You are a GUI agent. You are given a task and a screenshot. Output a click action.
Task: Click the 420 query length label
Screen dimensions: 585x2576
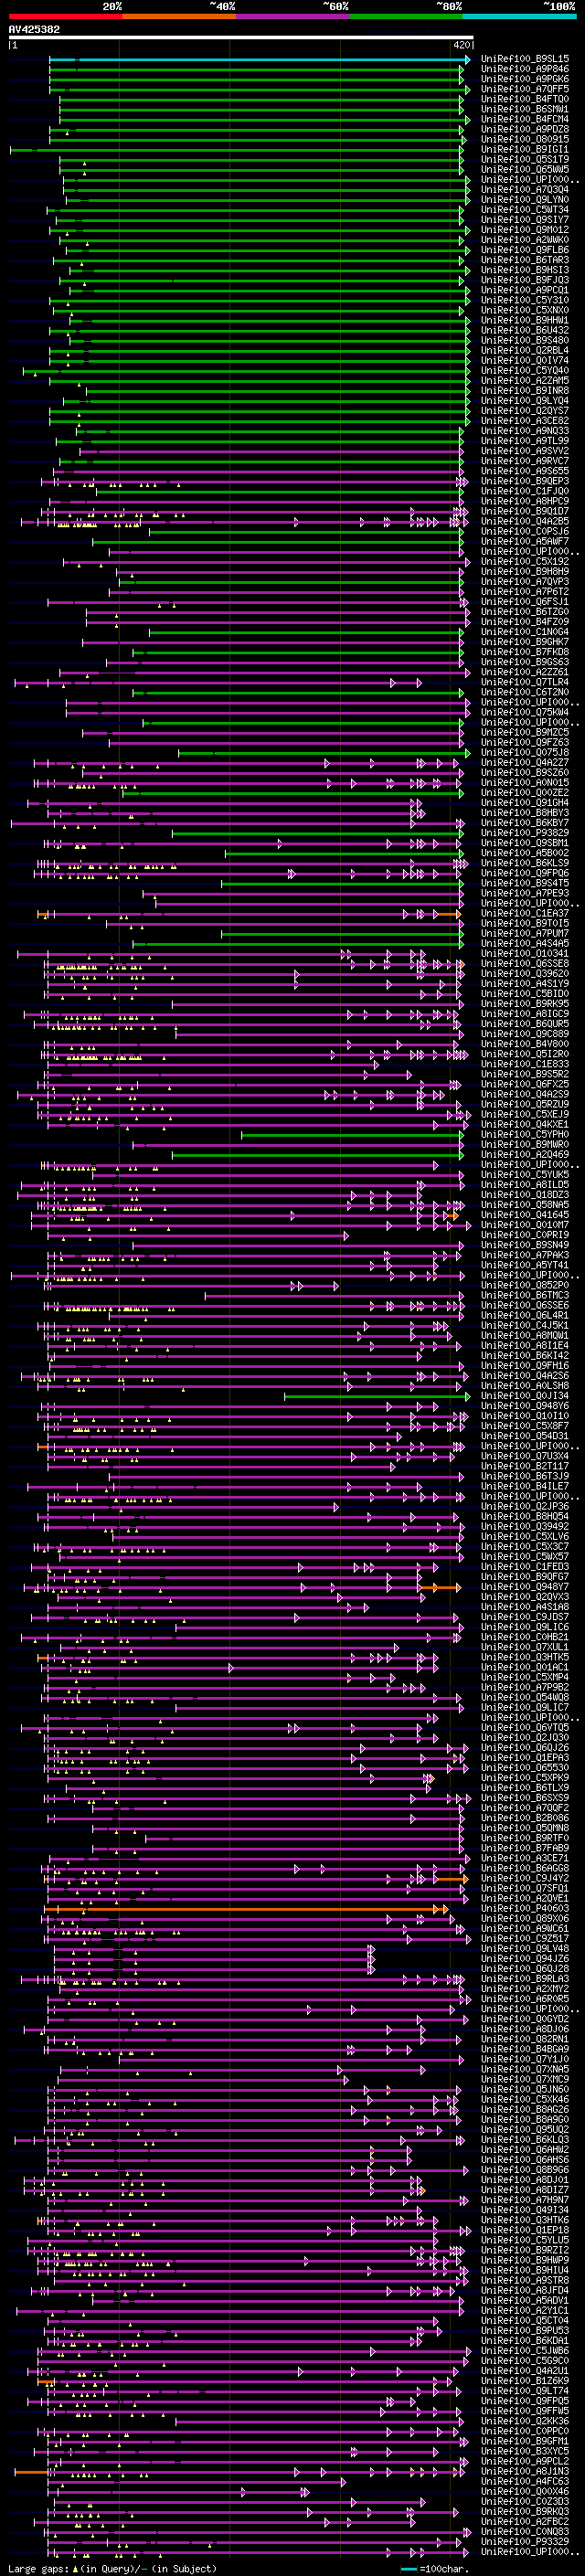click(x=461, y=45)
